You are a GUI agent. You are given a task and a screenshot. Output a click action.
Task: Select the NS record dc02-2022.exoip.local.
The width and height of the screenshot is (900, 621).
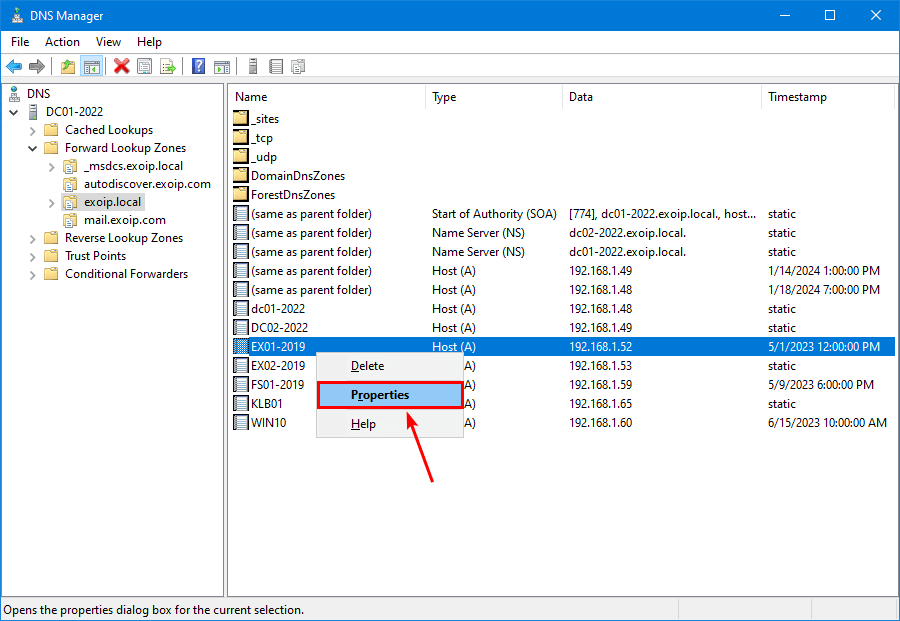(563, 233)
